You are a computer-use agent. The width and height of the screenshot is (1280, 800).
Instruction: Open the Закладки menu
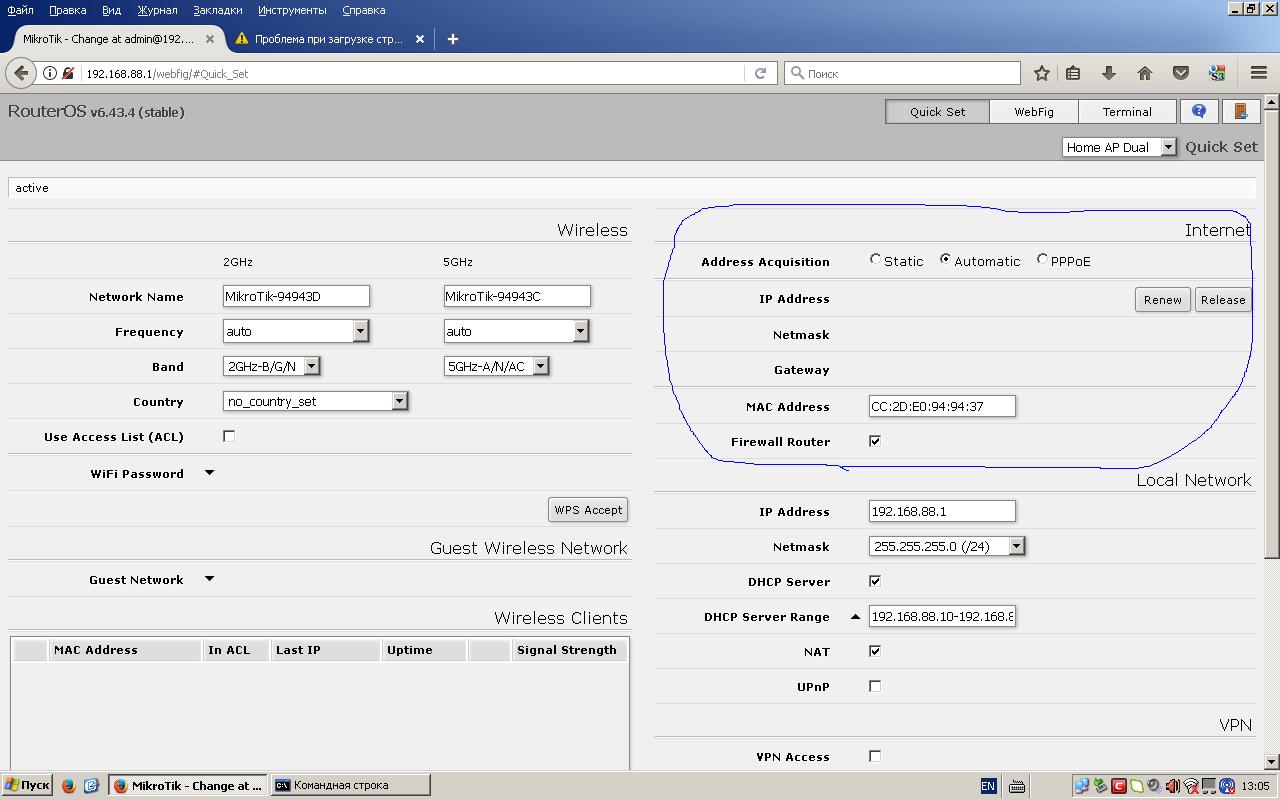coord(217,10)
